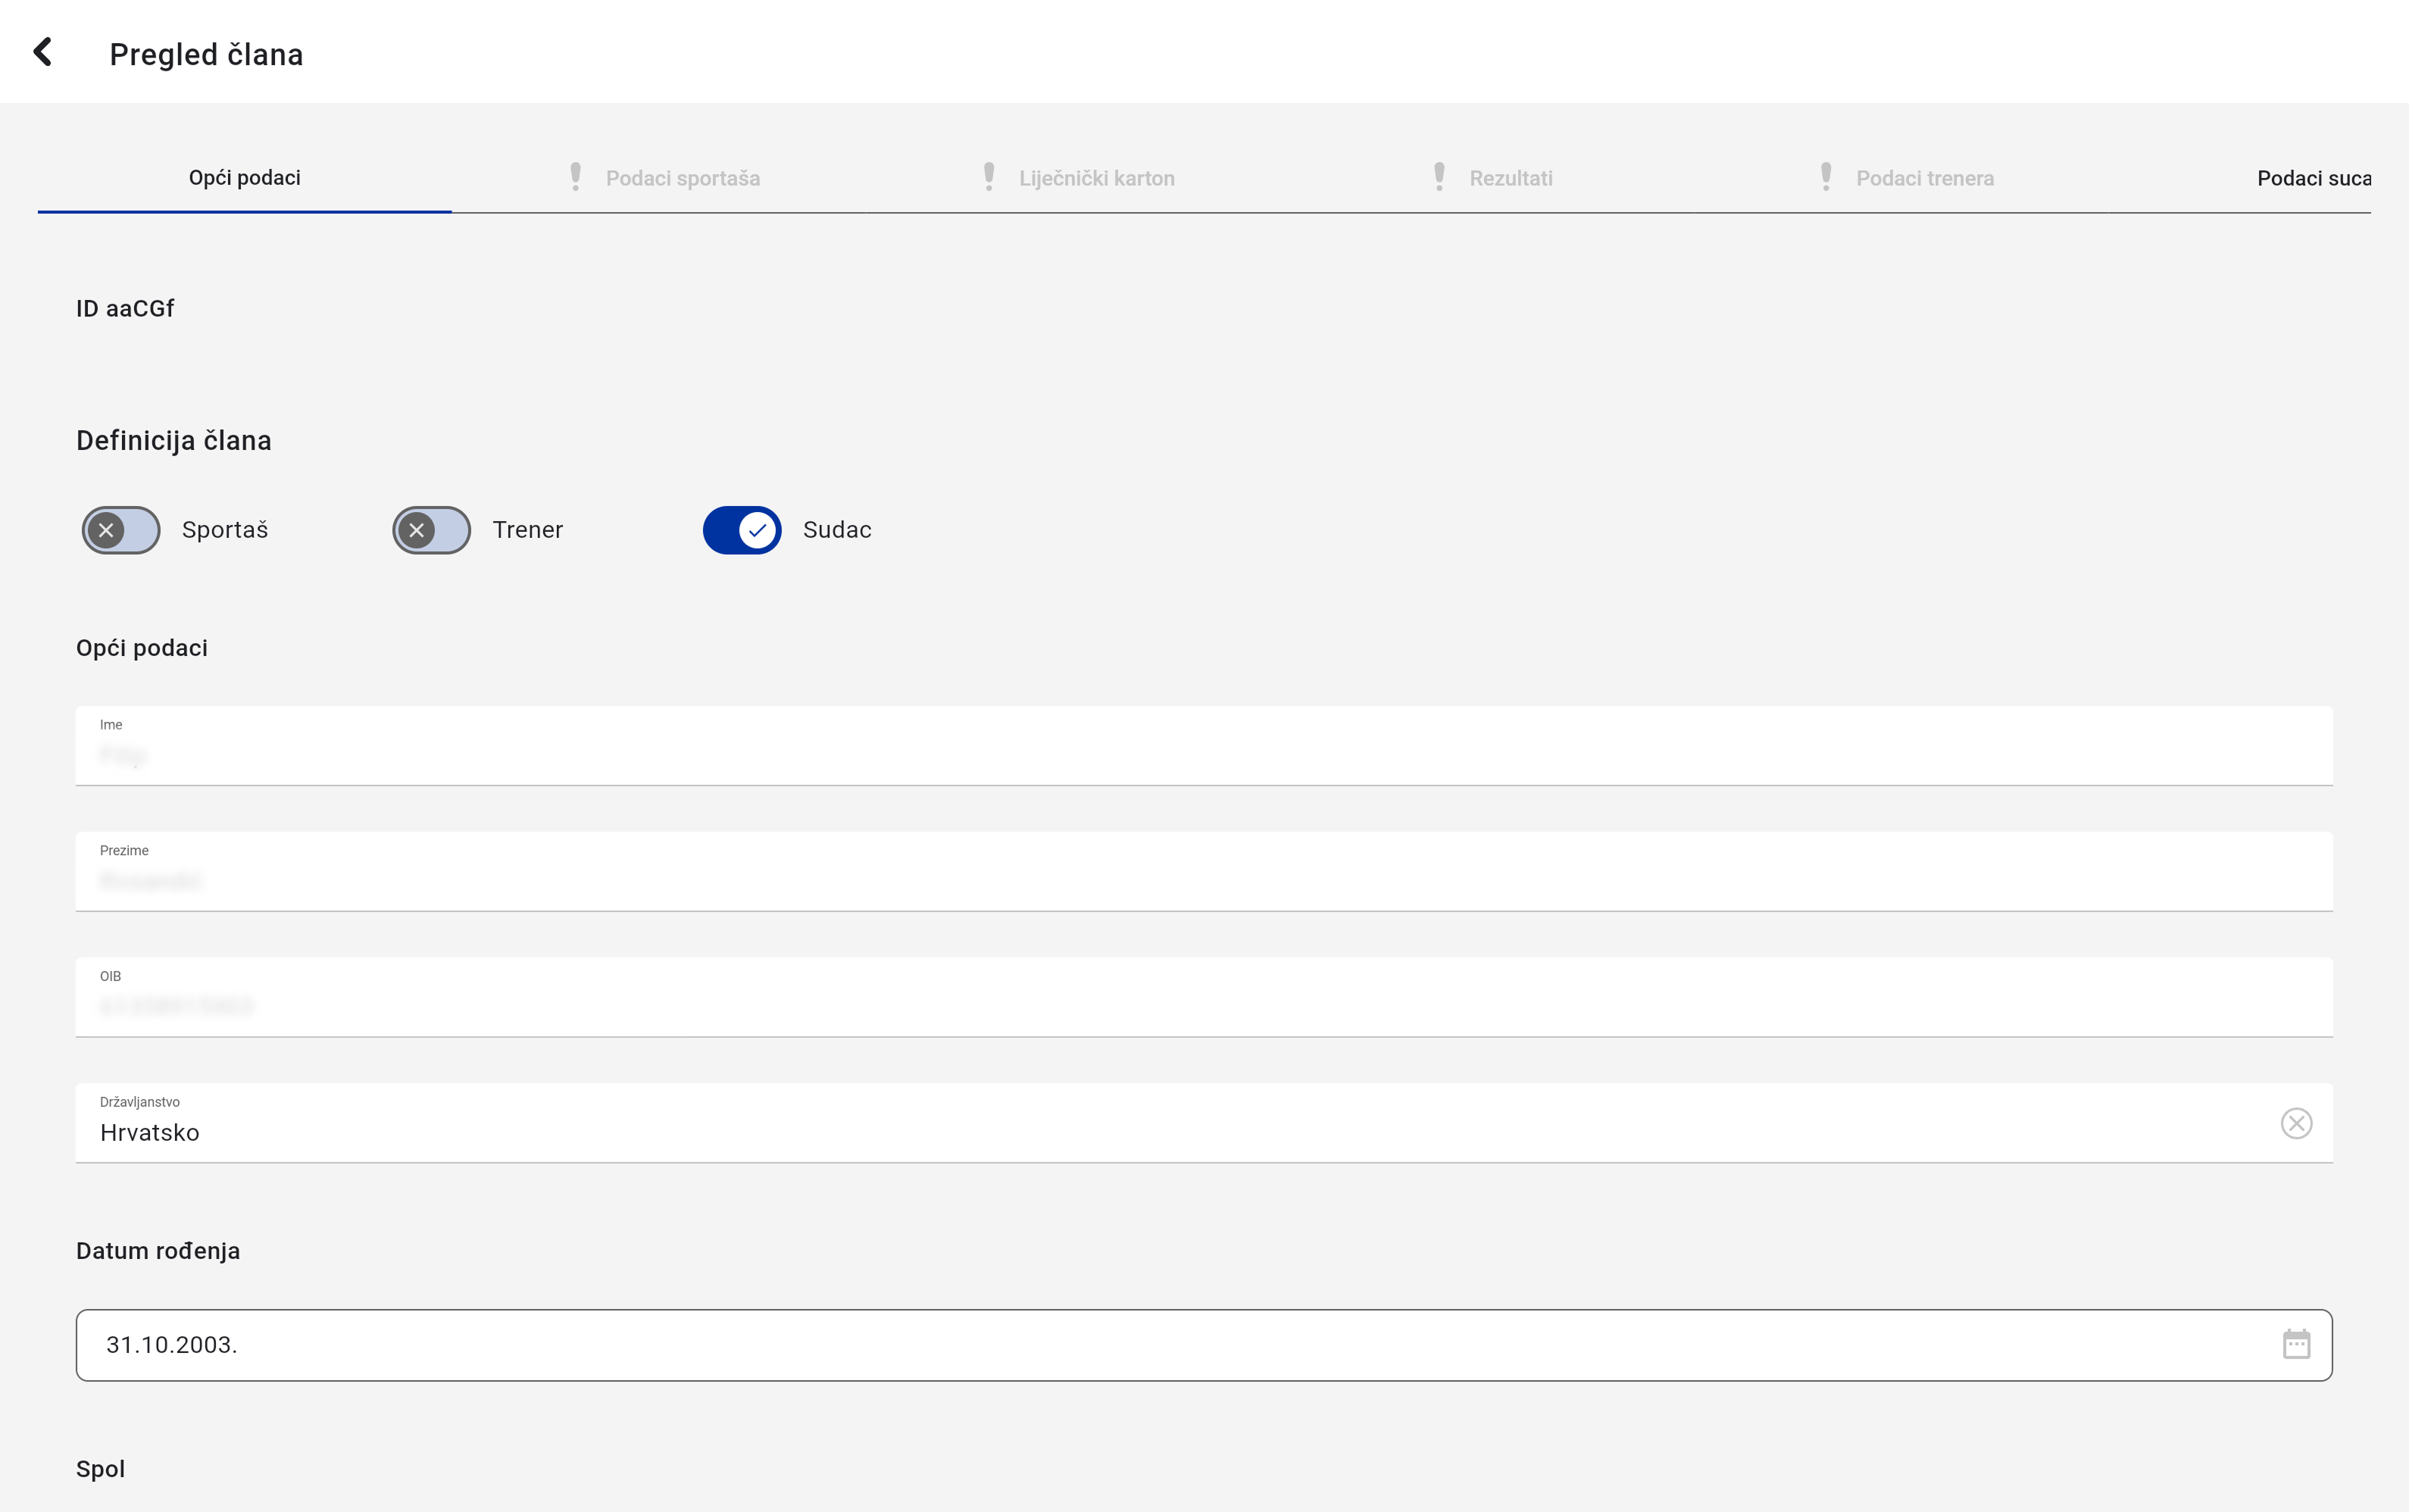Clear the Državljanstvo field with X icon
The width and height of the screenshot is (2409, 1512).
(x=2296, y=1123)
